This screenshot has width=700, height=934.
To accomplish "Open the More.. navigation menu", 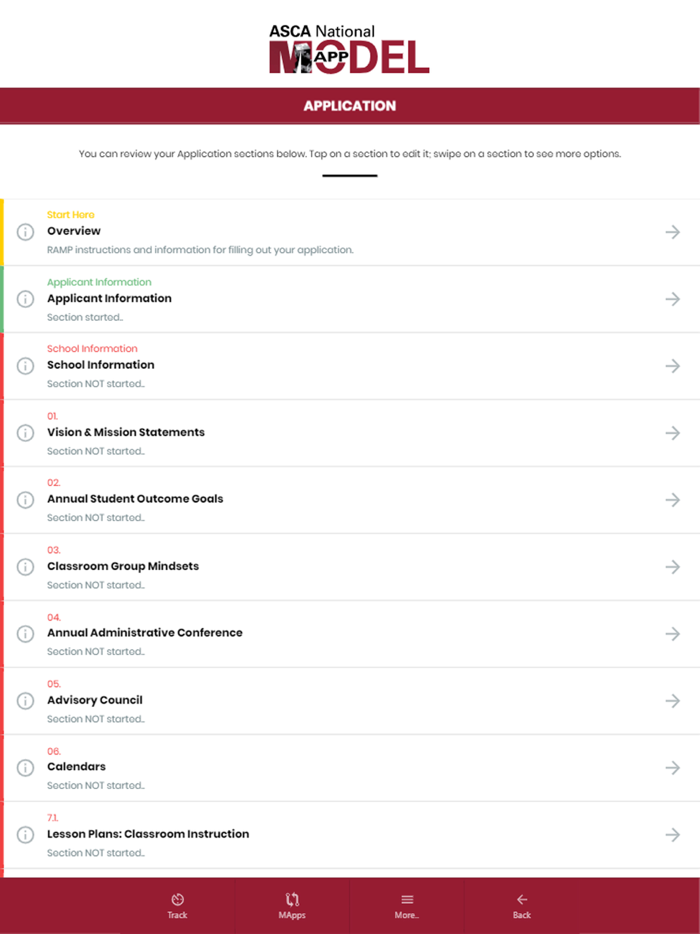I will point(406,899).
